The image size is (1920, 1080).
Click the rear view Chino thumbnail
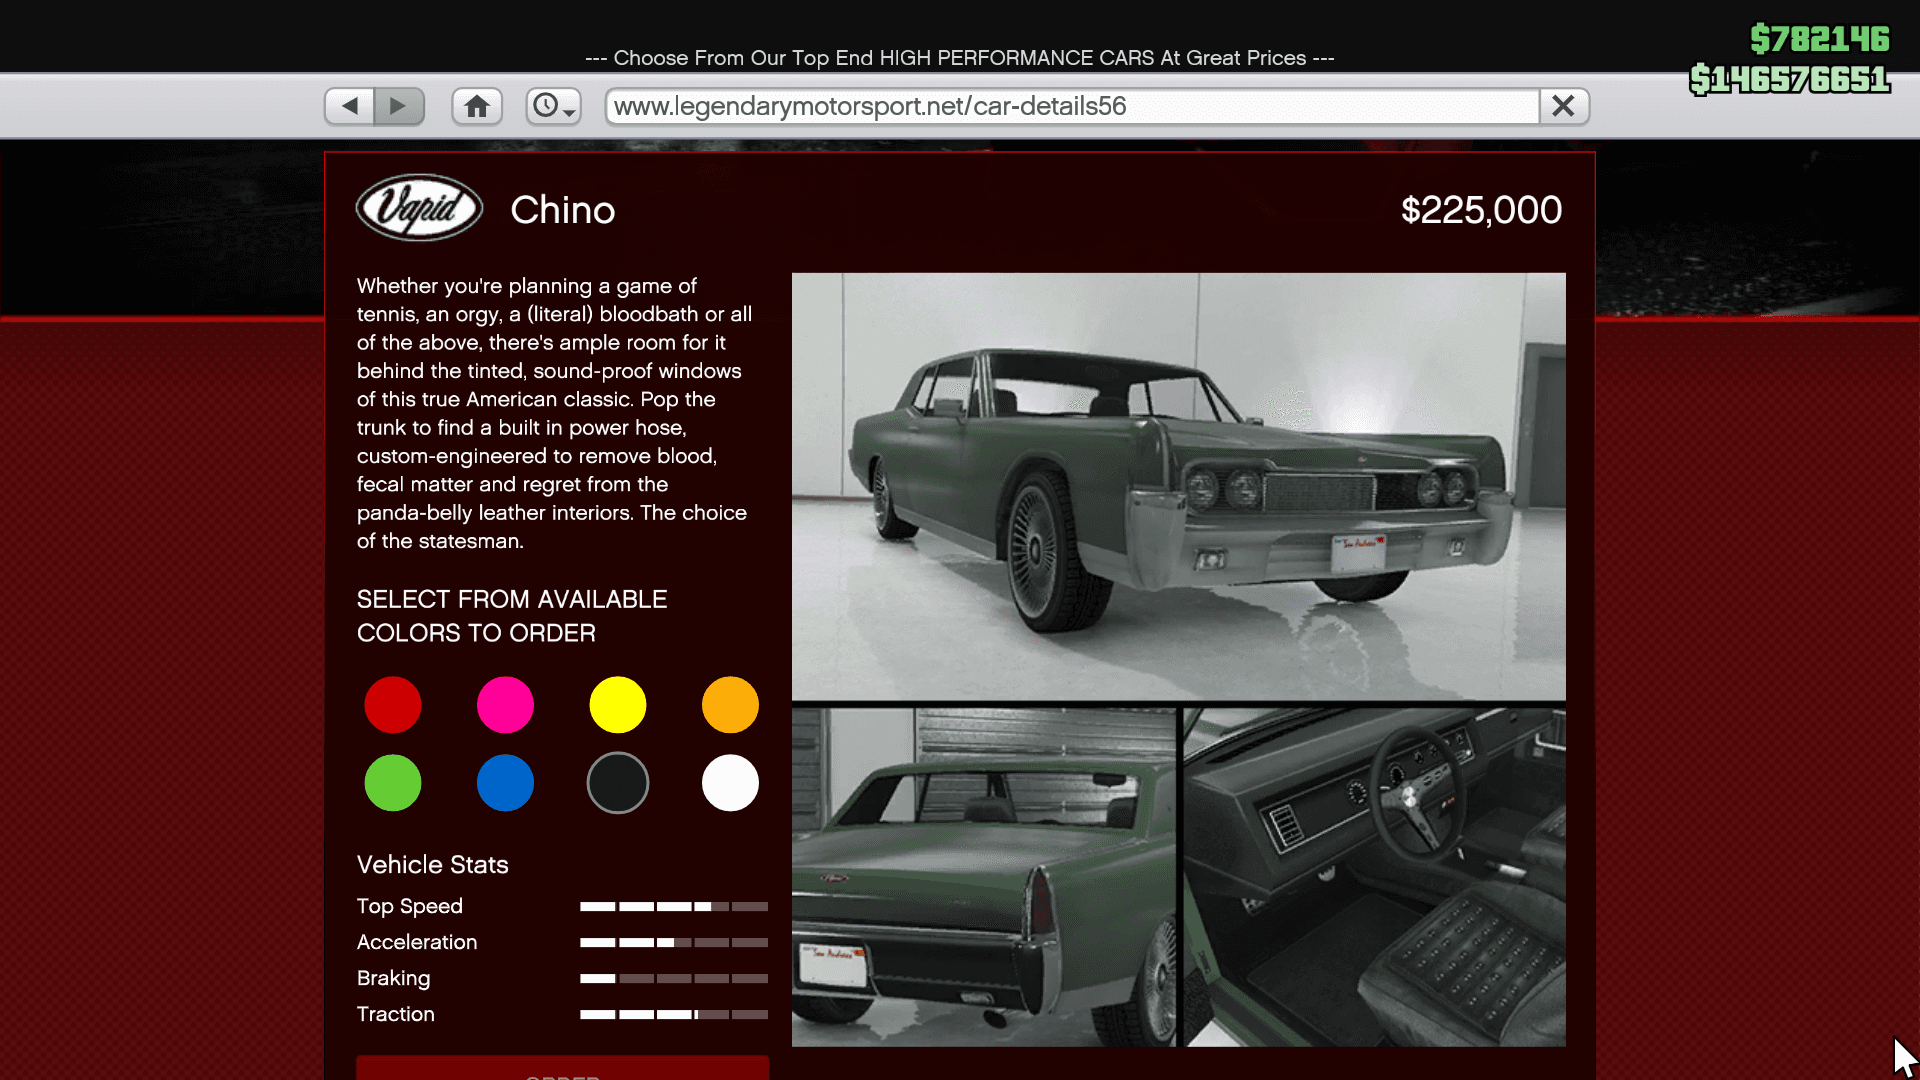(984, 878)
